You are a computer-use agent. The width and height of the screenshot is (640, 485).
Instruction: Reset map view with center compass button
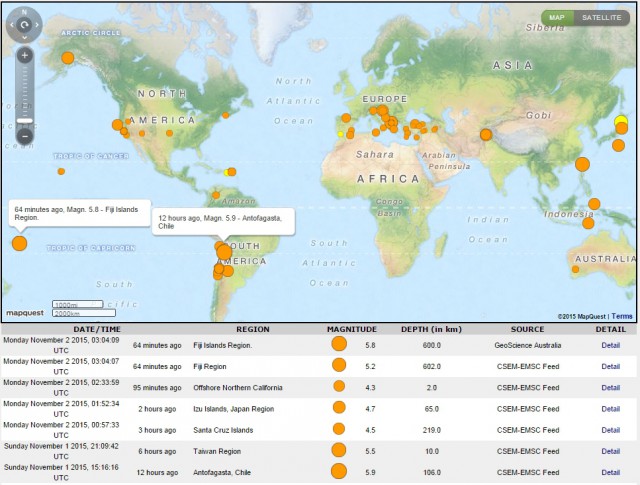[x=24, y=25]
